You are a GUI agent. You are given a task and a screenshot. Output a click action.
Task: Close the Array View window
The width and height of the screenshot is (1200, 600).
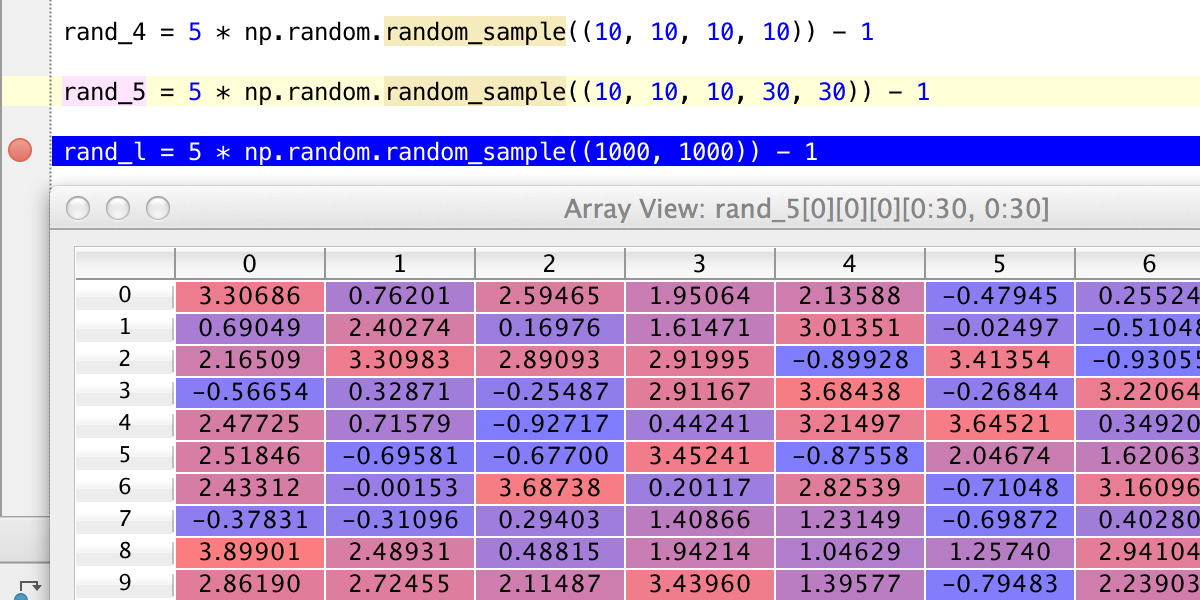point(78,208)
